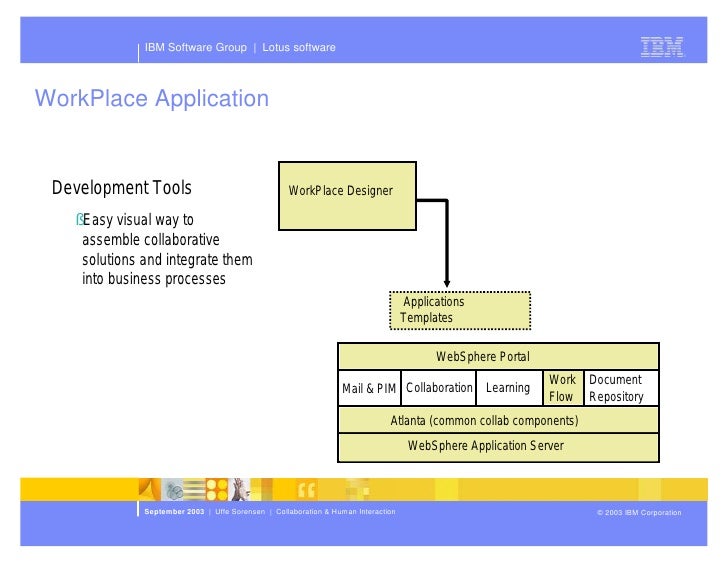Click the WorkPlace Application slide title
Image resolution: width=728 pixels, height=563 pixels.
click(x=152, y=98)
